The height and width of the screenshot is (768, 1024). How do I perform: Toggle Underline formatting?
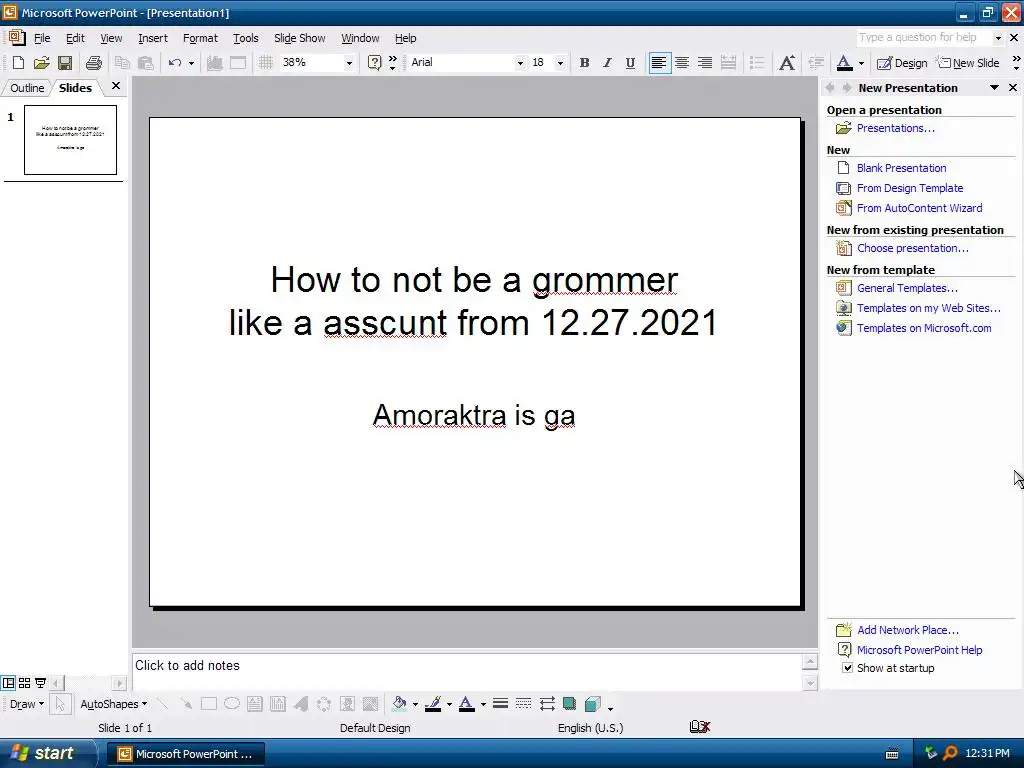(x=630, y=63)
